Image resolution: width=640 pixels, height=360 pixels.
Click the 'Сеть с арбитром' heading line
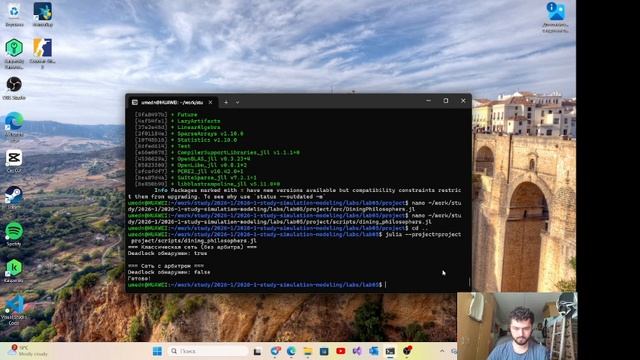point(166,266)
